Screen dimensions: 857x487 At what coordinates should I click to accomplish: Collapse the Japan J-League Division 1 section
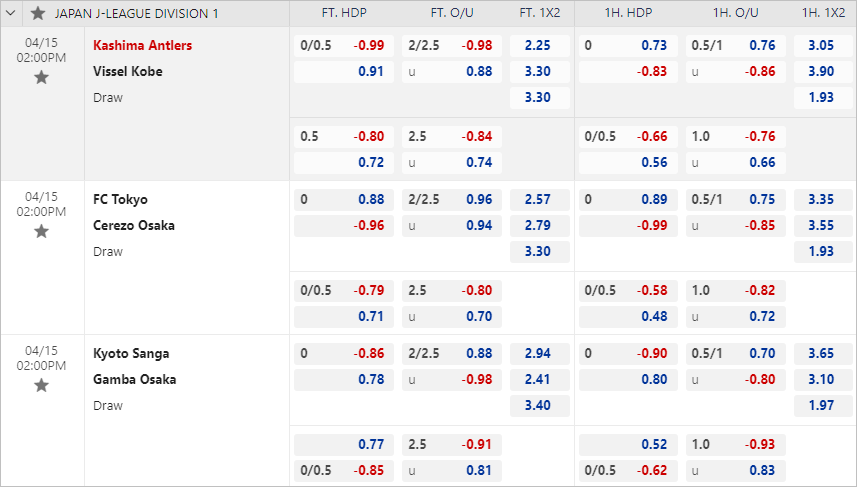11,13
